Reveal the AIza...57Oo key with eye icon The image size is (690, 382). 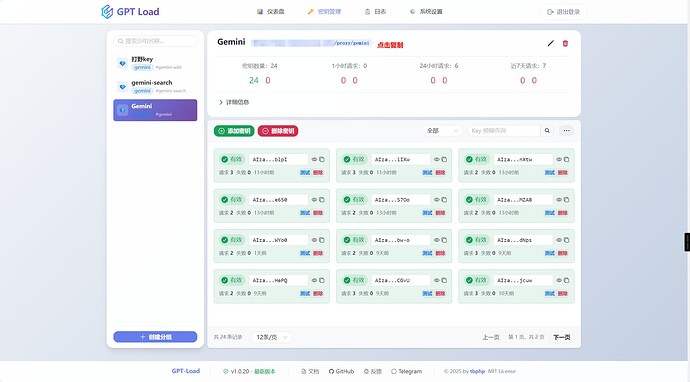point(437,200)
